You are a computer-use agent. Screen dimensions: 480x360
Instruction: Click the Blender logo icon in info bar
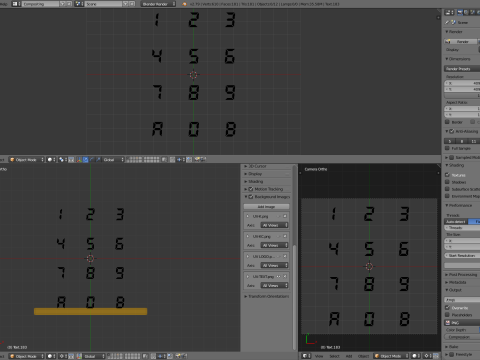click(x=184, y=4)
